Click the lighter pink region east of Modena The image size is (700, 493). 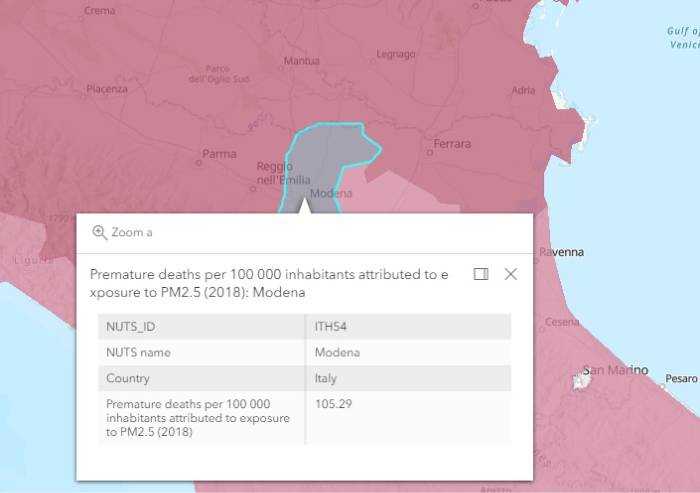click(x=420, y=190)
